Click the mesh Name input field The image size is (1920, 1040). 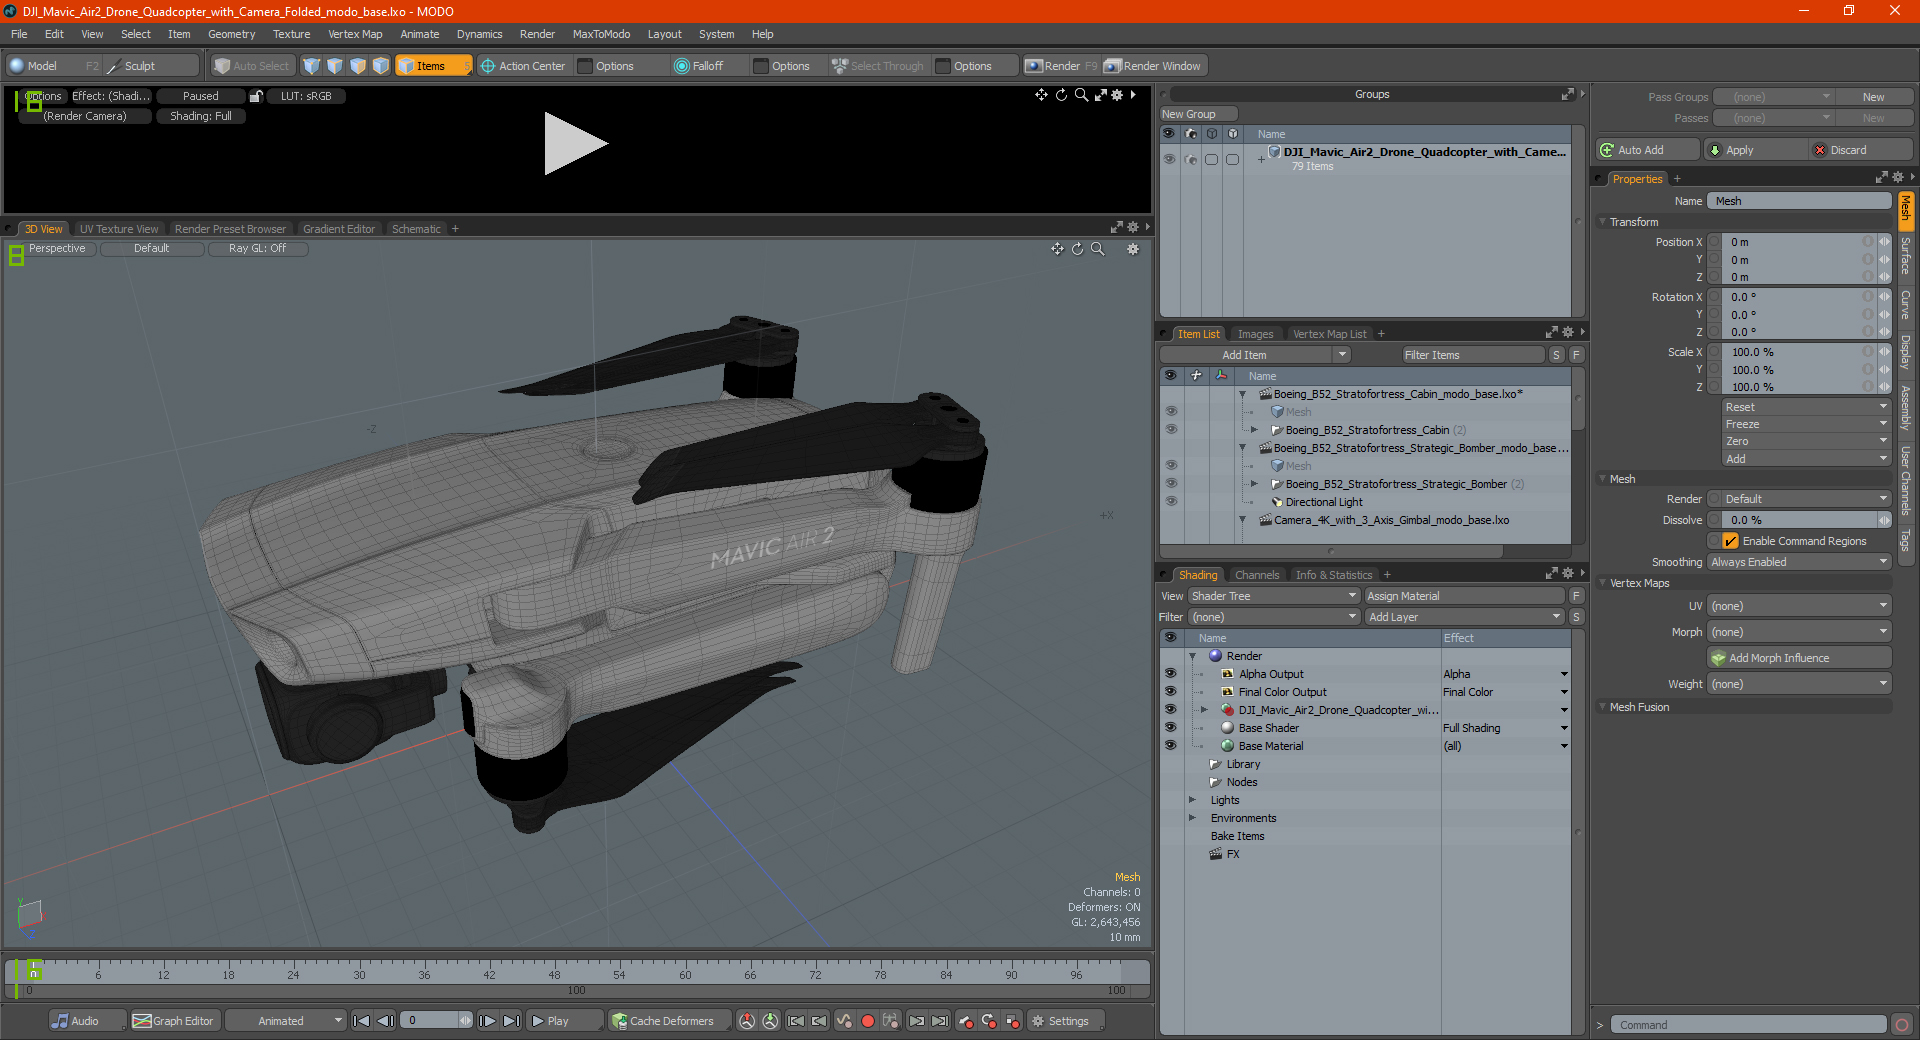(x=1799, y=201)
